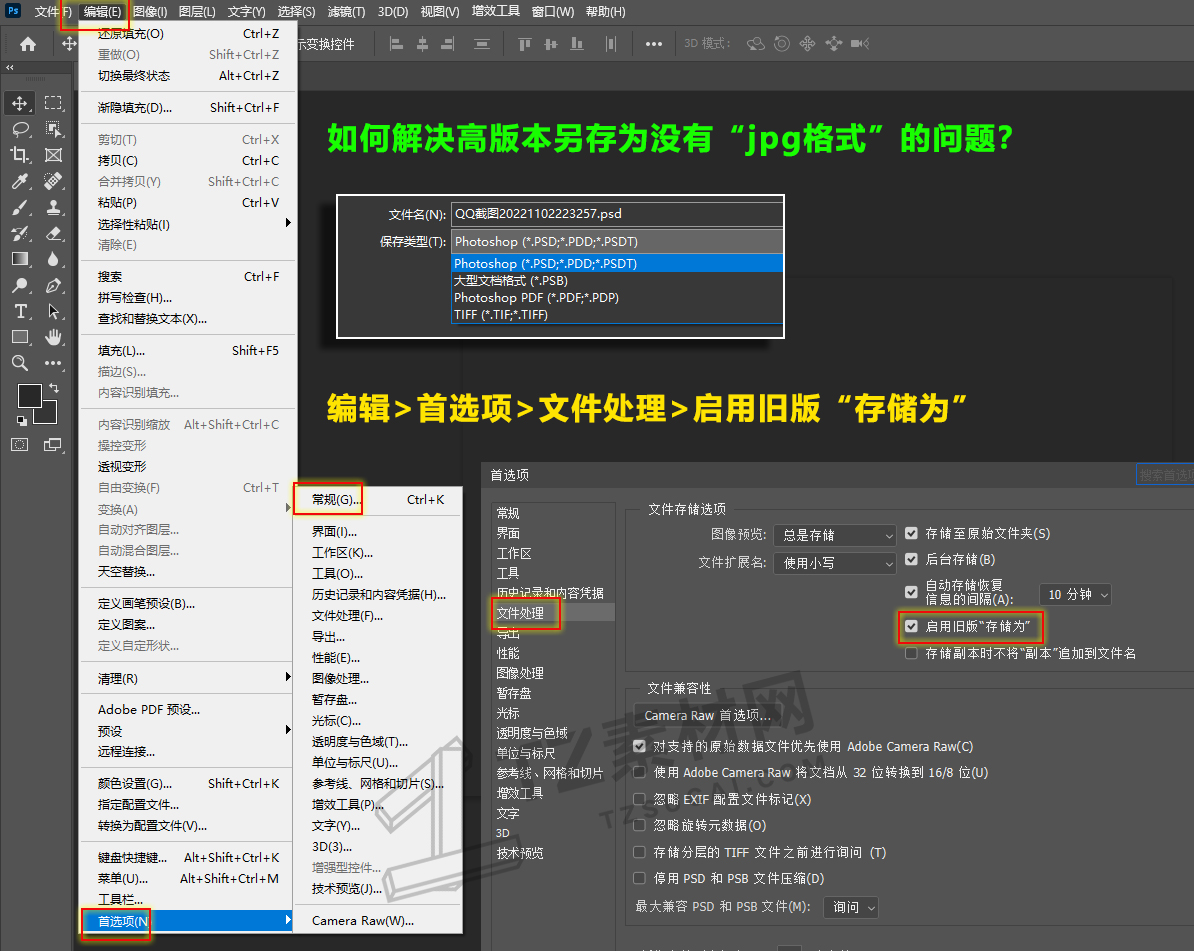Open the Edit Toolbar three-dots icon
Screen dimensions: 1194x951
pyautogui.click(x=53, y=362)
